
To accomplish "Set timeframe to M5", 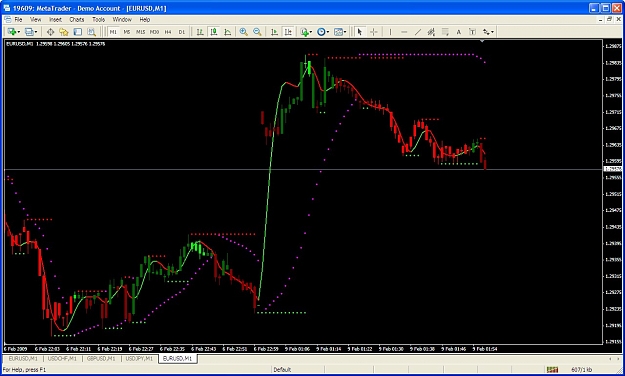I will click(127, 32).
